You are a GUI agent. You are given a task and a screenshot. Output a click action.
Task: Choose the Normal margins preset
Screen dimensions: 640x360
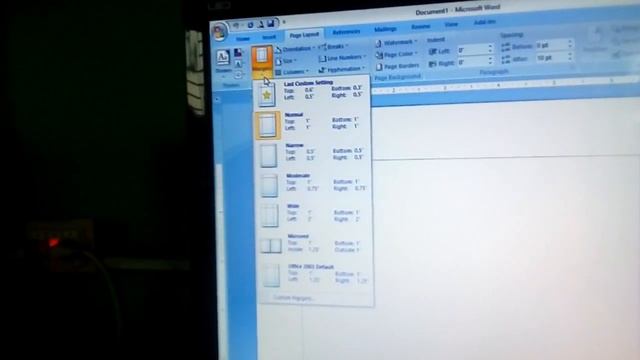[313, 125]
